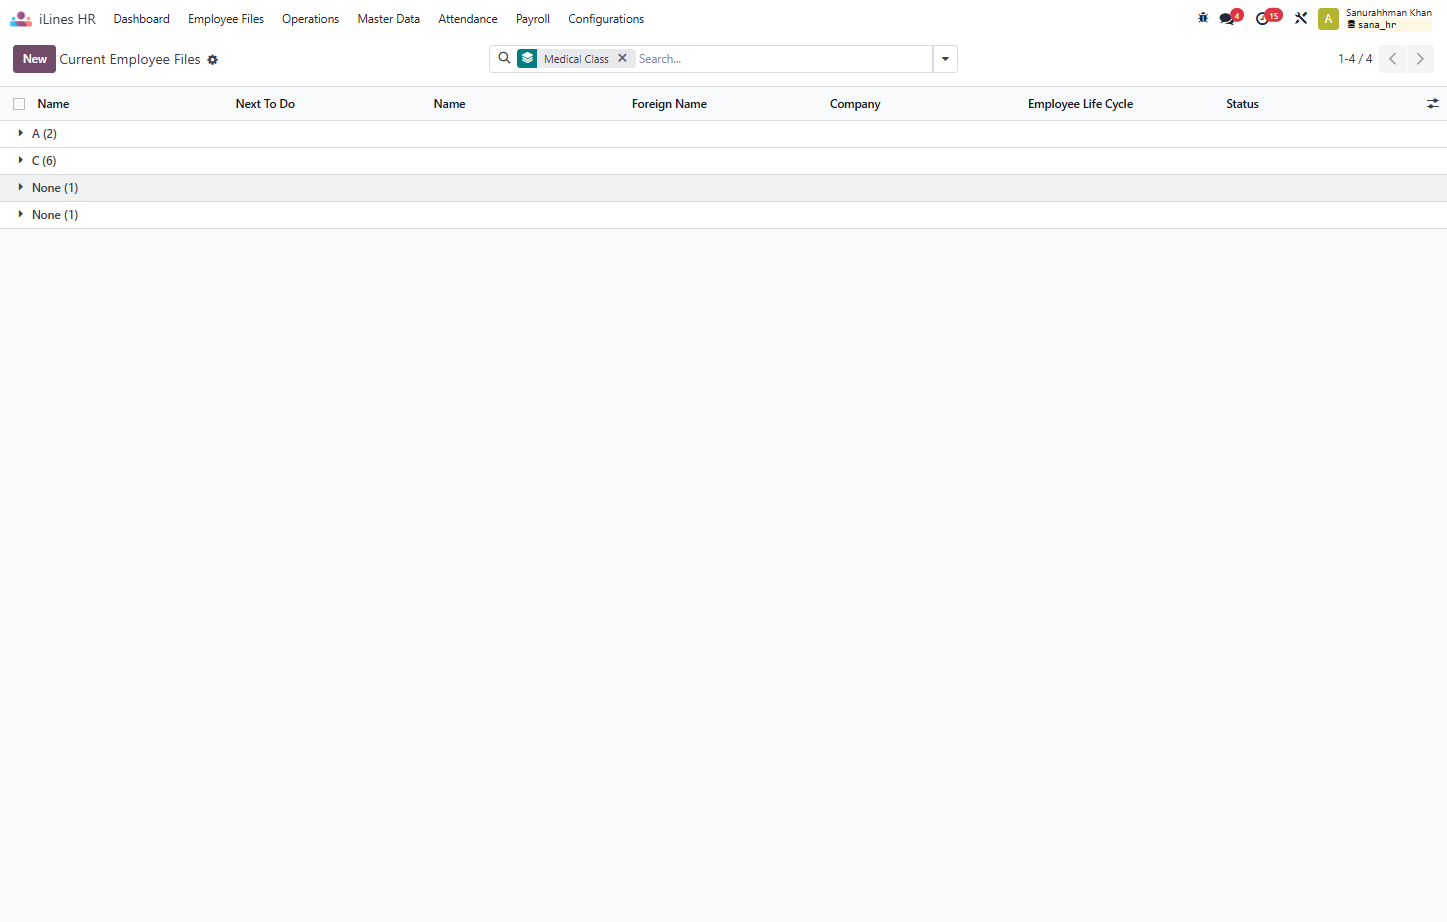Click the 1-4 / 4 pager counter
Screen dimensions: 1447x922
tap(1355, 59)
